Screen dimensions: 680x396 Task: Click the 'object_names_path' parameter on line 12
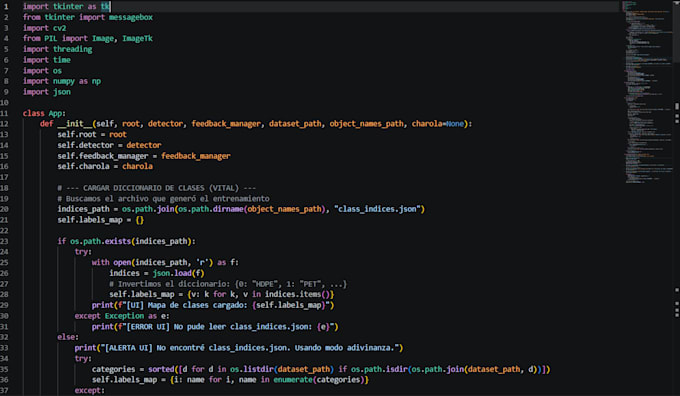[x=366, y=124]
